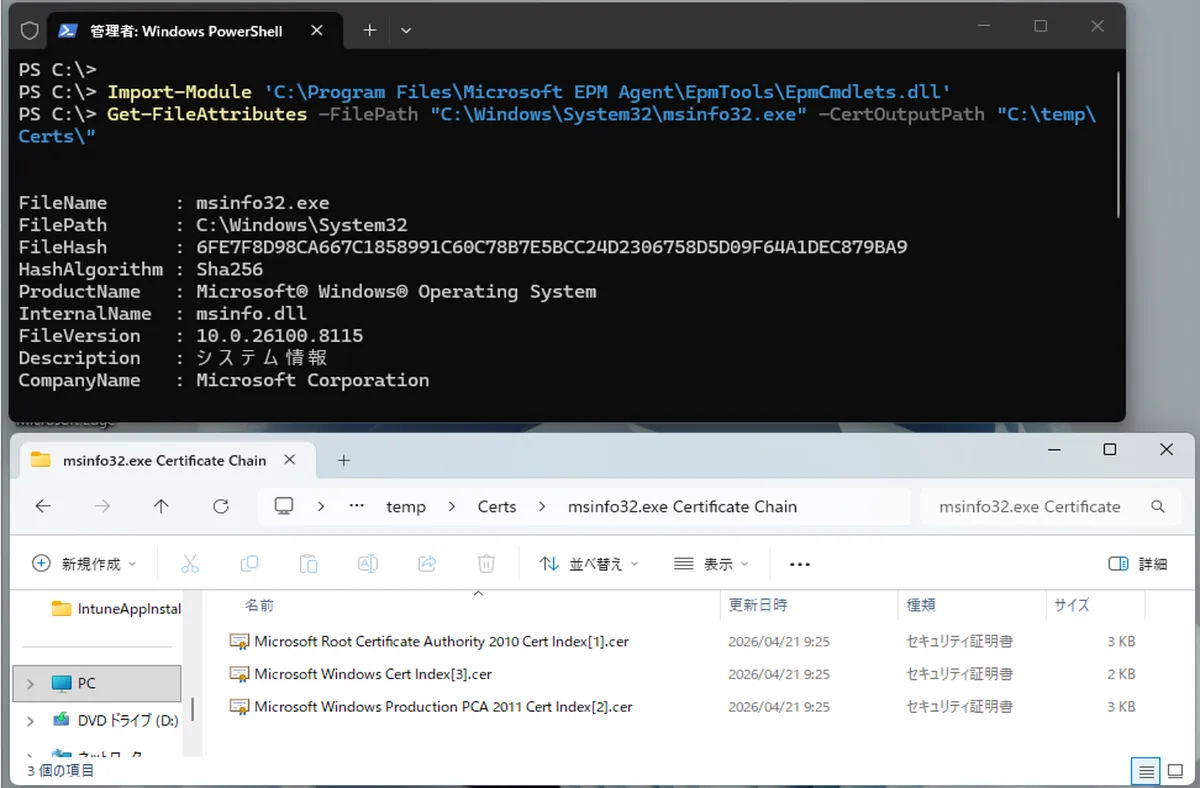Image resolution: width=1200 pixels, height=788 pixels.
Task: Toggle the 詳細 details pane
Action: [x=1138, y=564]
